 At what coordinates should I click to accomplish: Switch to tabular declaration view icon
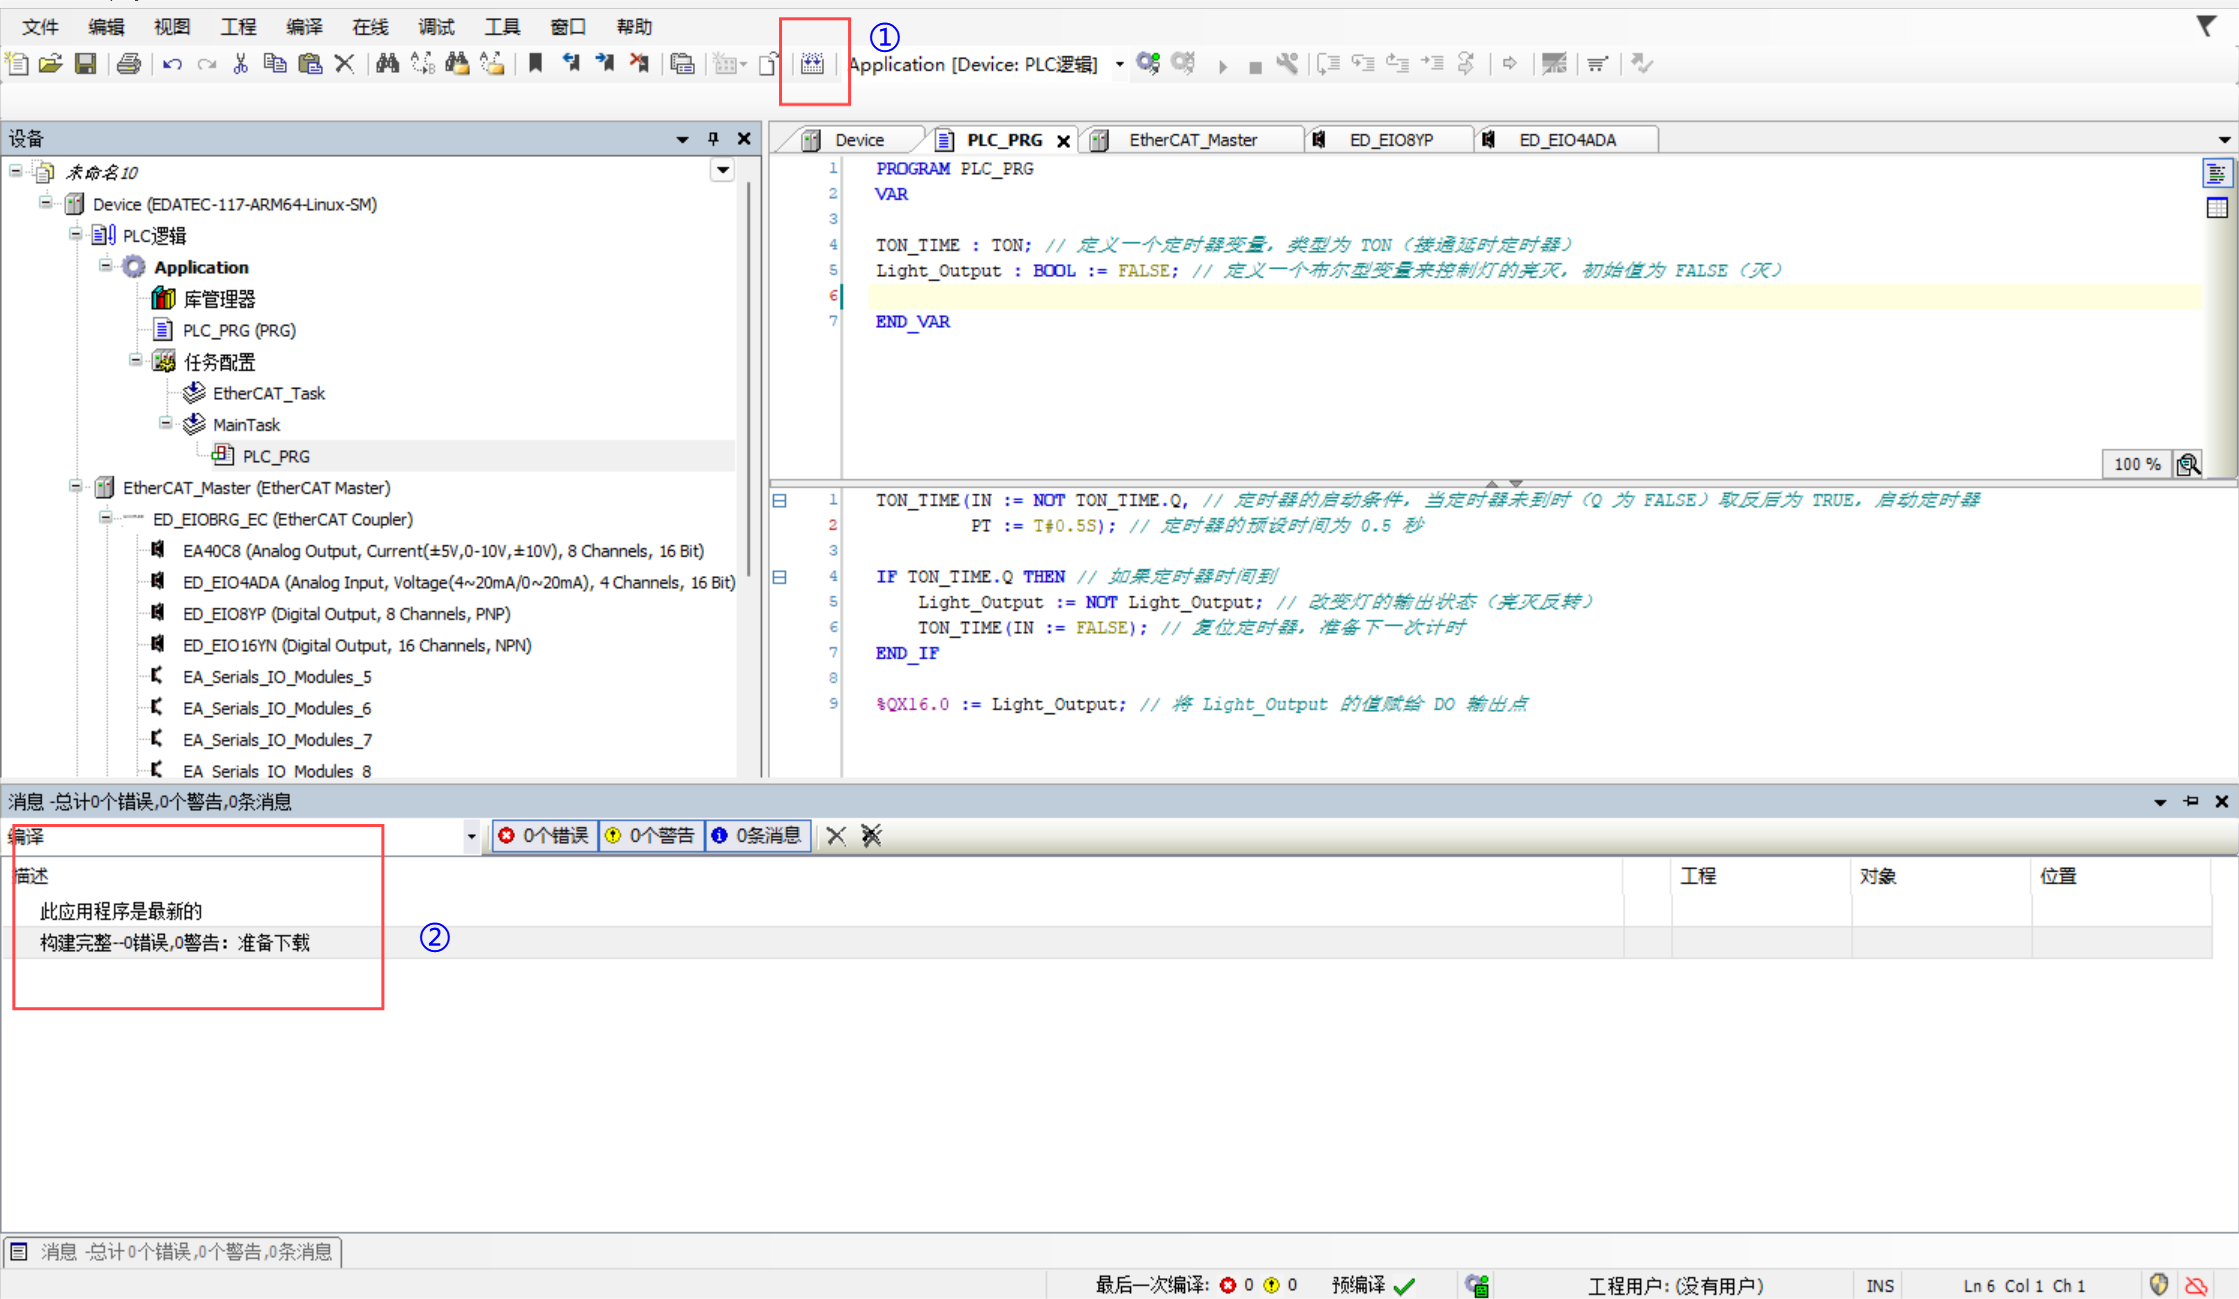pos(2217,208)
